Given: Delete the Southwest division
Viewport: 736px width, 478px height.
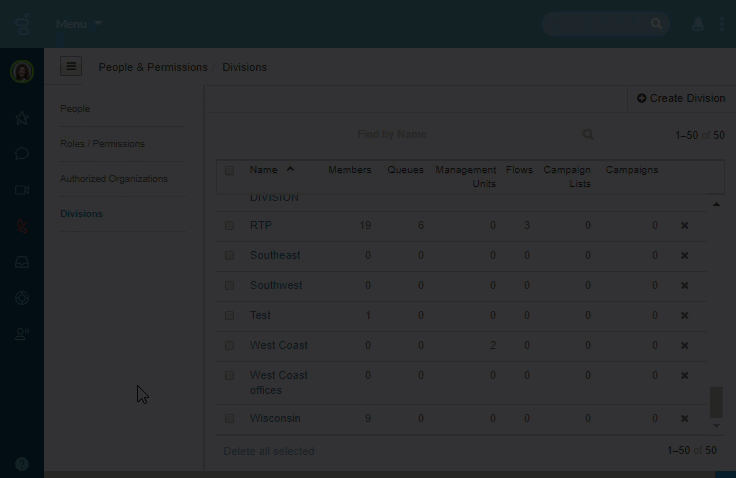Looking at the screenshot, I should [684, 285].
